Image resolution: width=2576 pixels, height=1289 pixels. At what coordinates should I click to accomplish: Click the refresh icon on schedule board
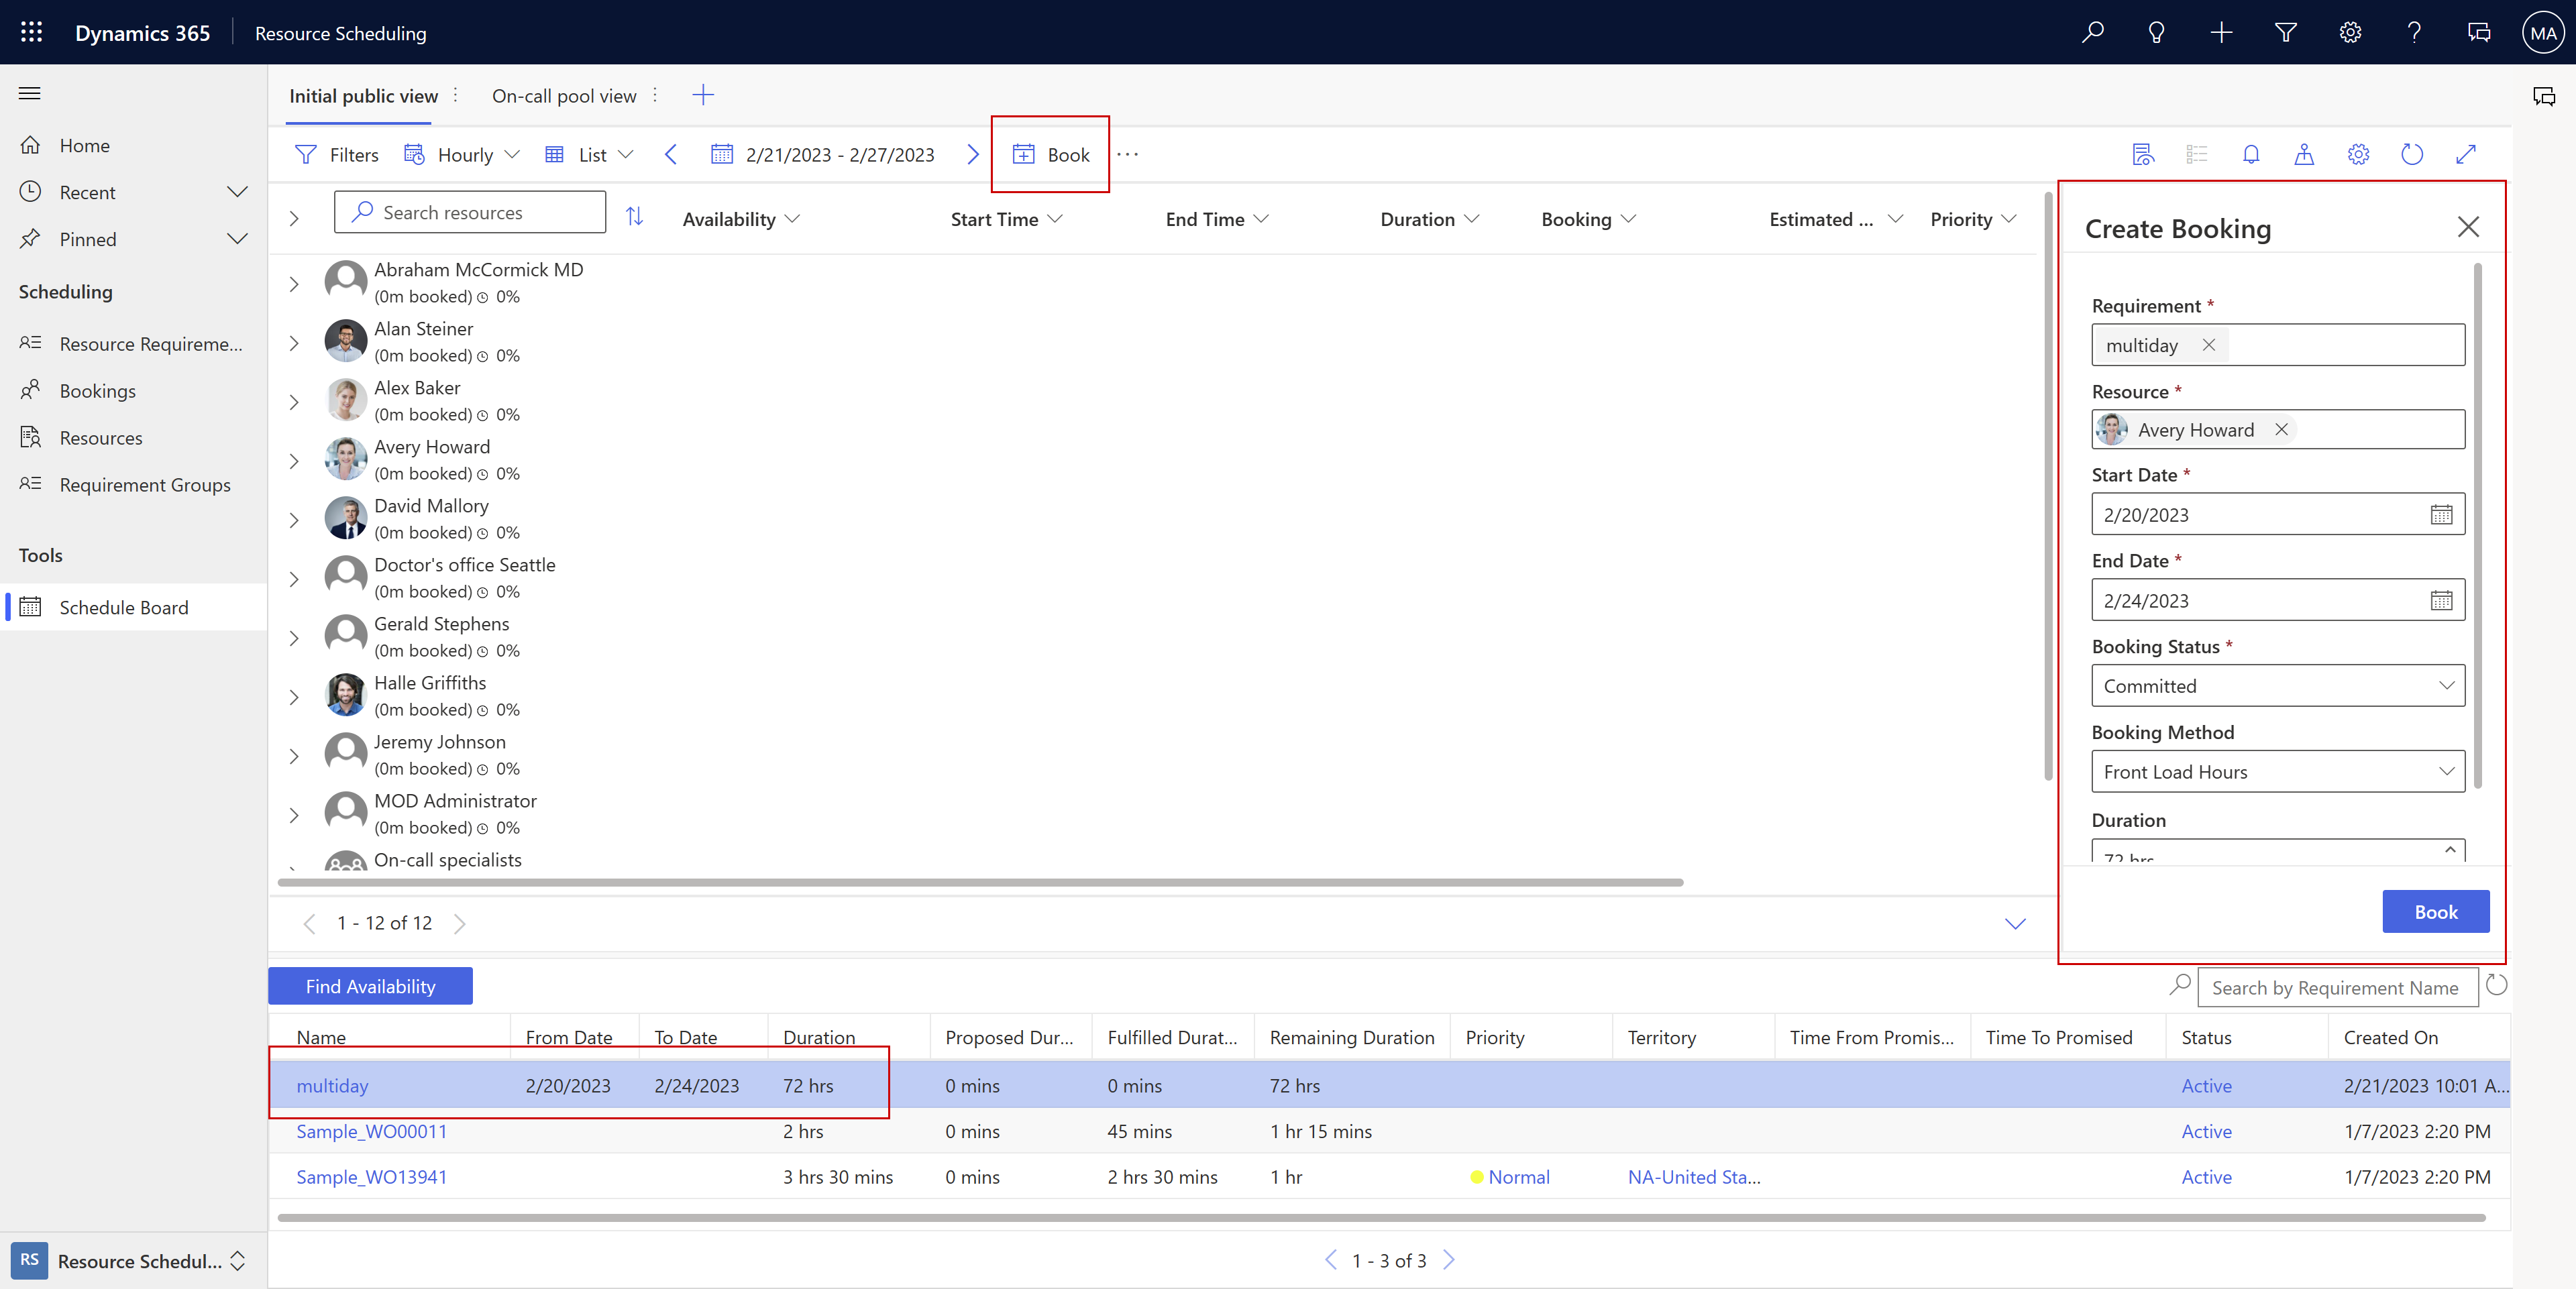(2412, 153)
